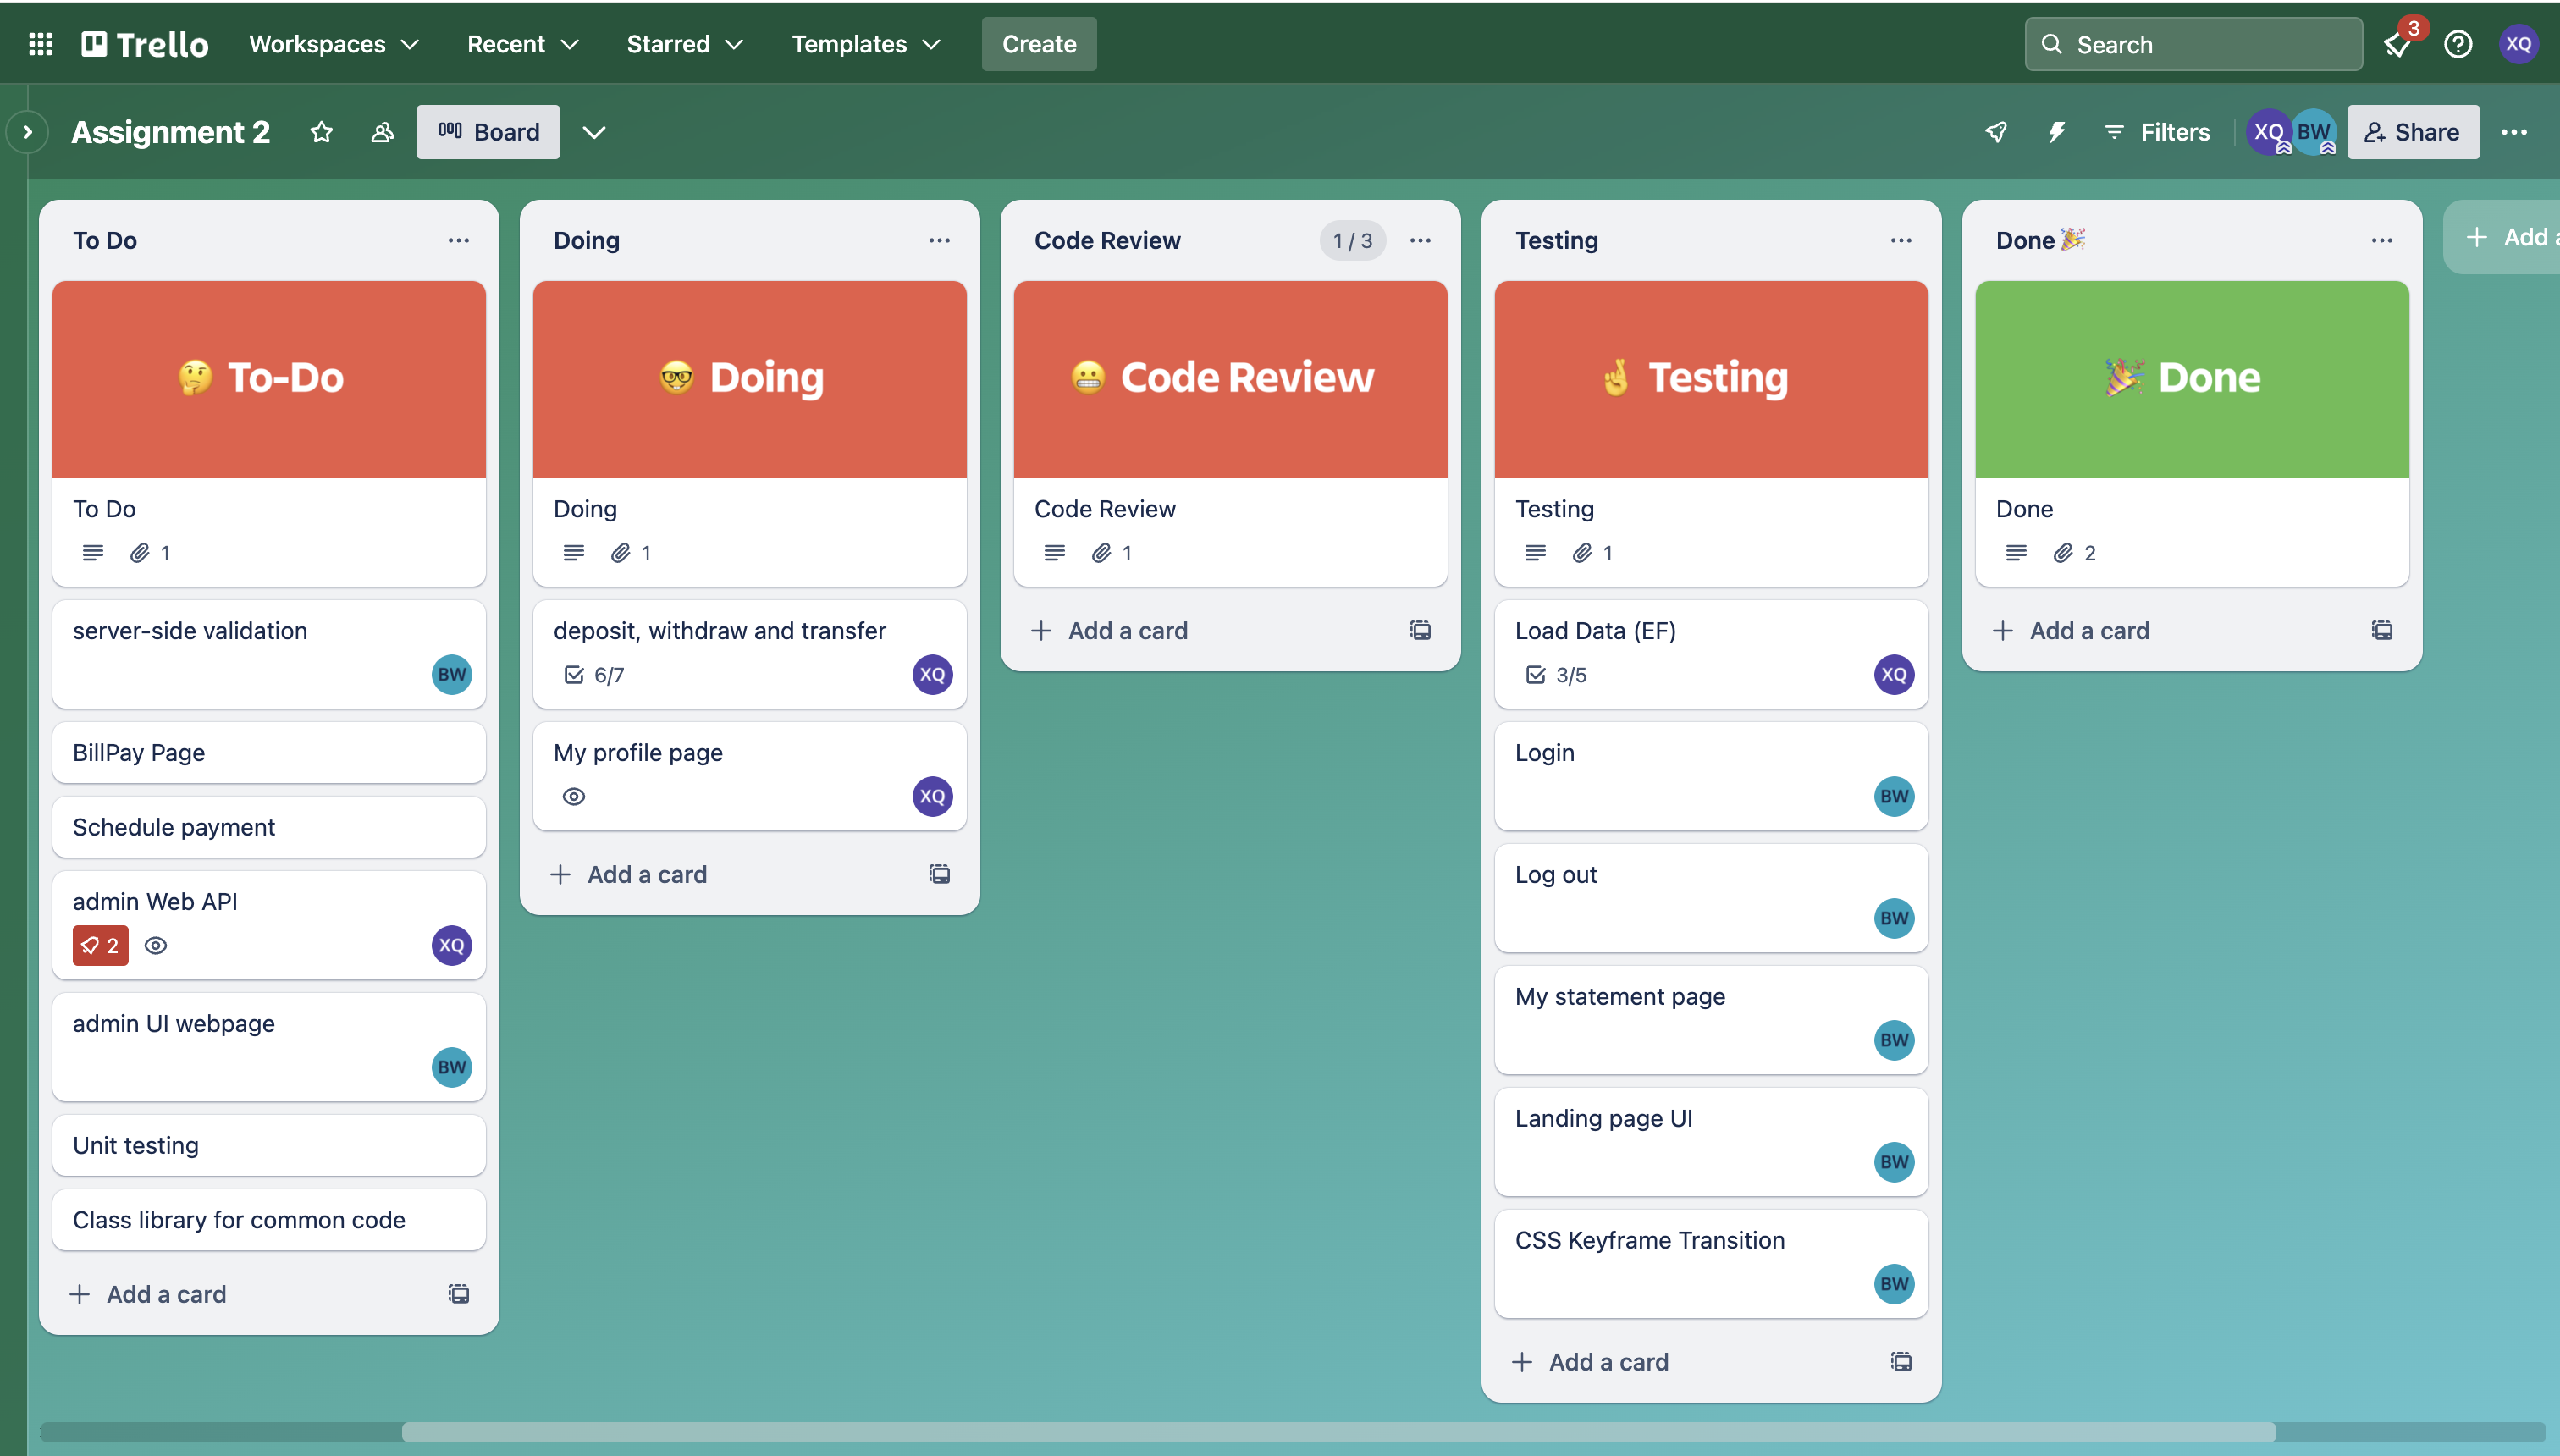The height and width of the screenshot is (1456, 2560).
Task: Open the notifications bell icon
Action: pyautogui.click(x=2398, y=44)
